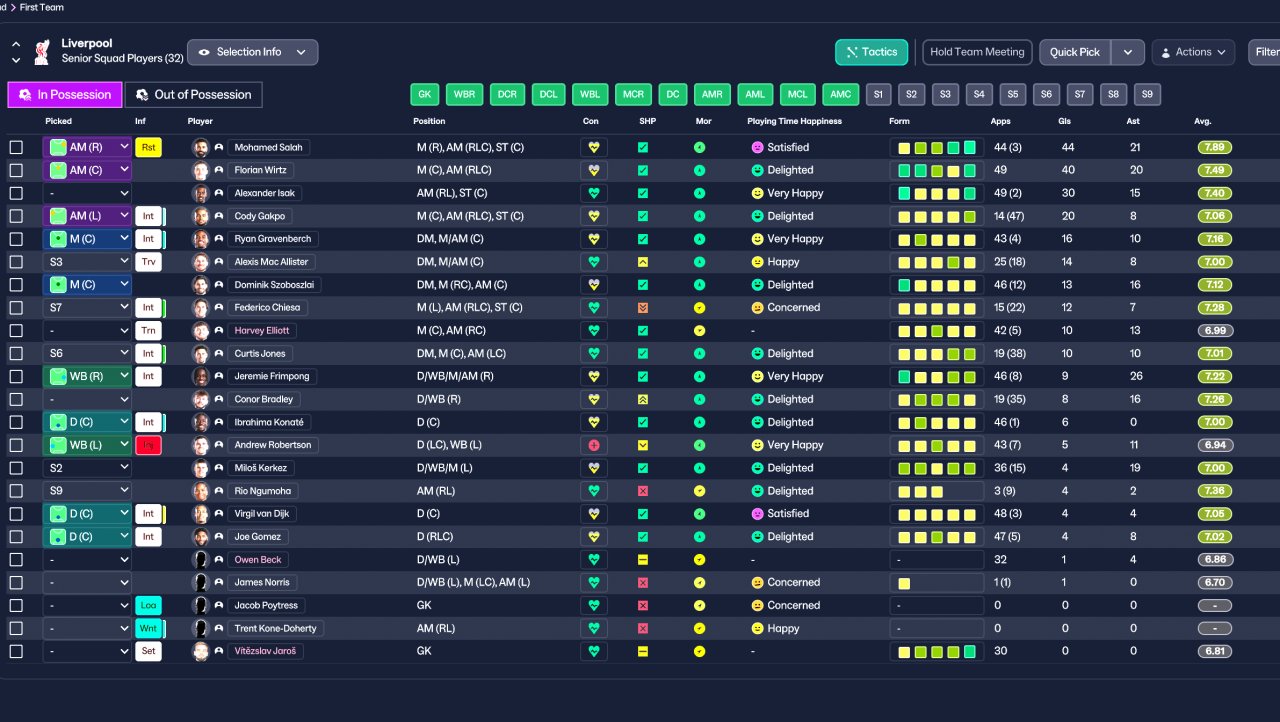The width and height of the screenshot is (1280, 722).
Task: Tick the checkbox for Florian Wirtz
Action: [x=16, y=170]
